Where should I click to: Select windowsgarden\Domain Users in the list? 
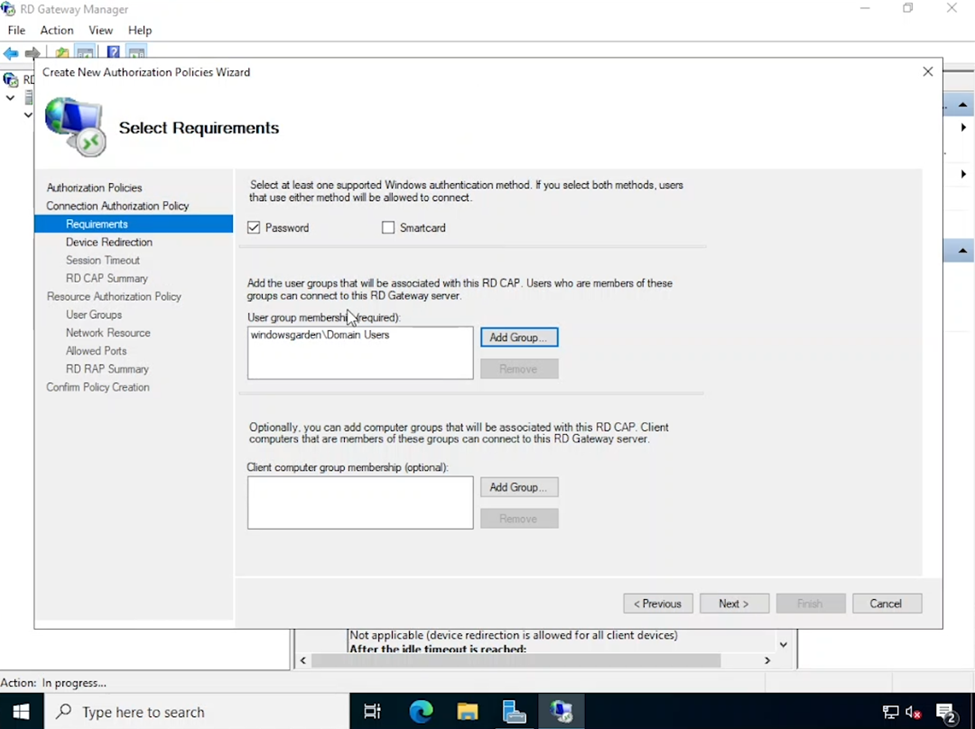320,335
